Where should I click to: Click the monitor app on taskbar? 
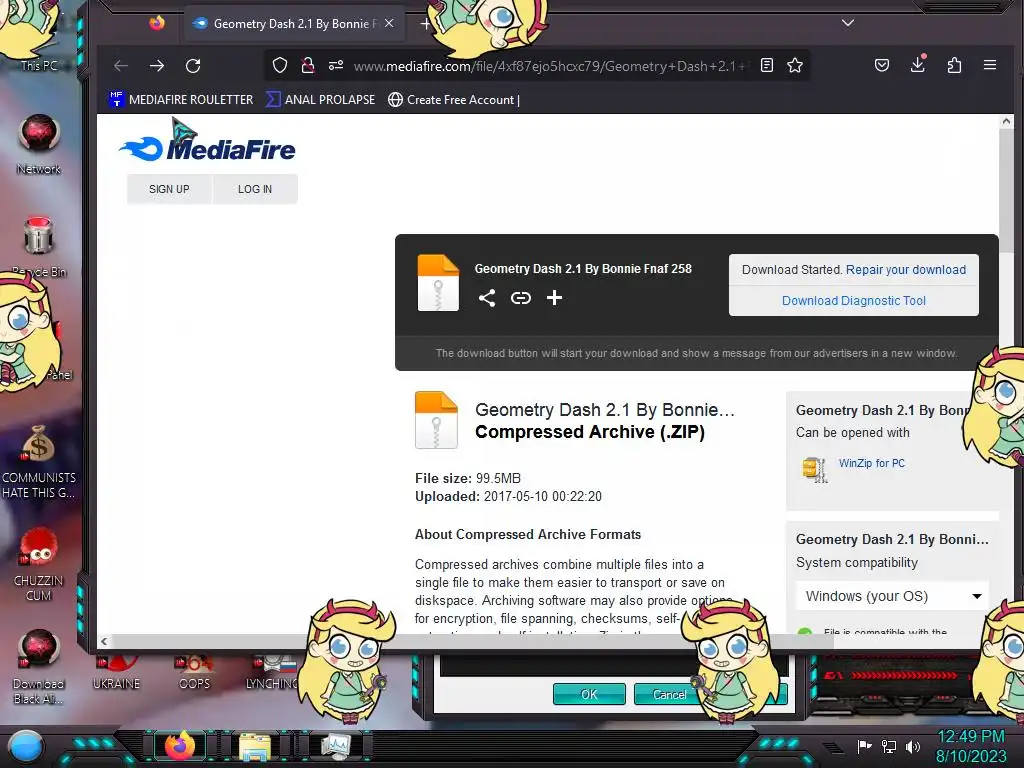[336, 746]
